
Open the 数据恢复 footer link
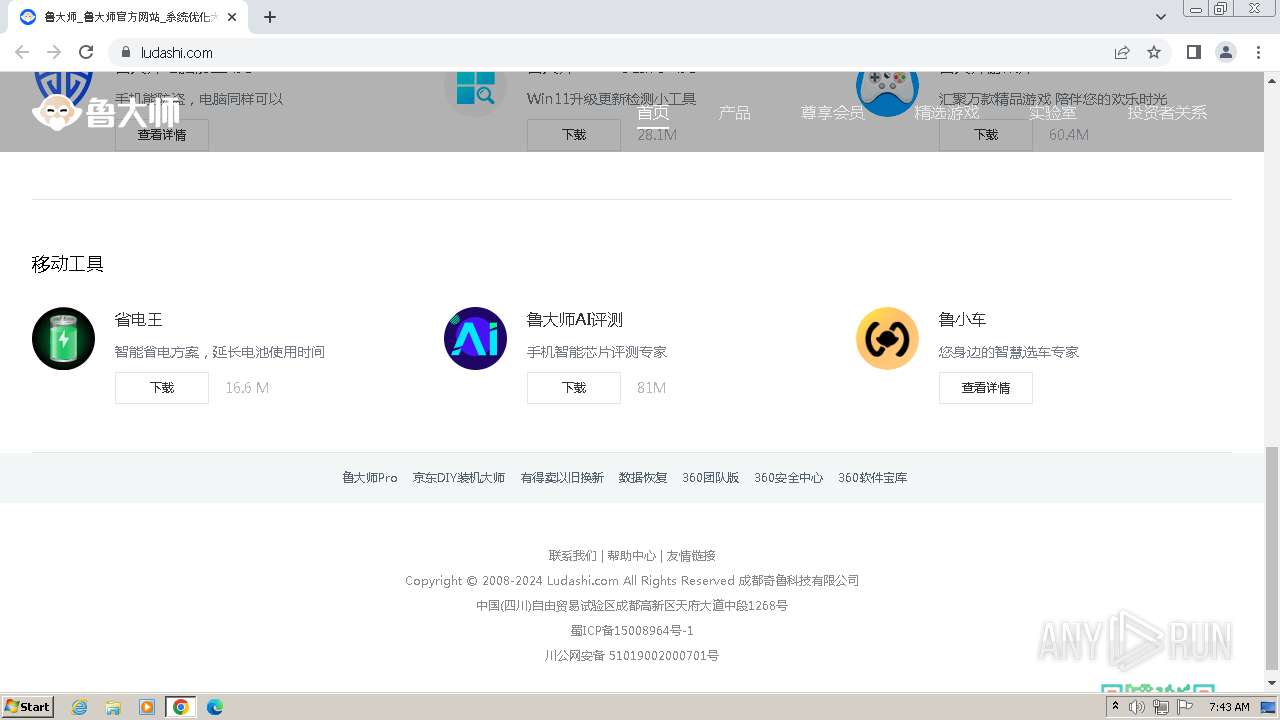pos(643,478)
